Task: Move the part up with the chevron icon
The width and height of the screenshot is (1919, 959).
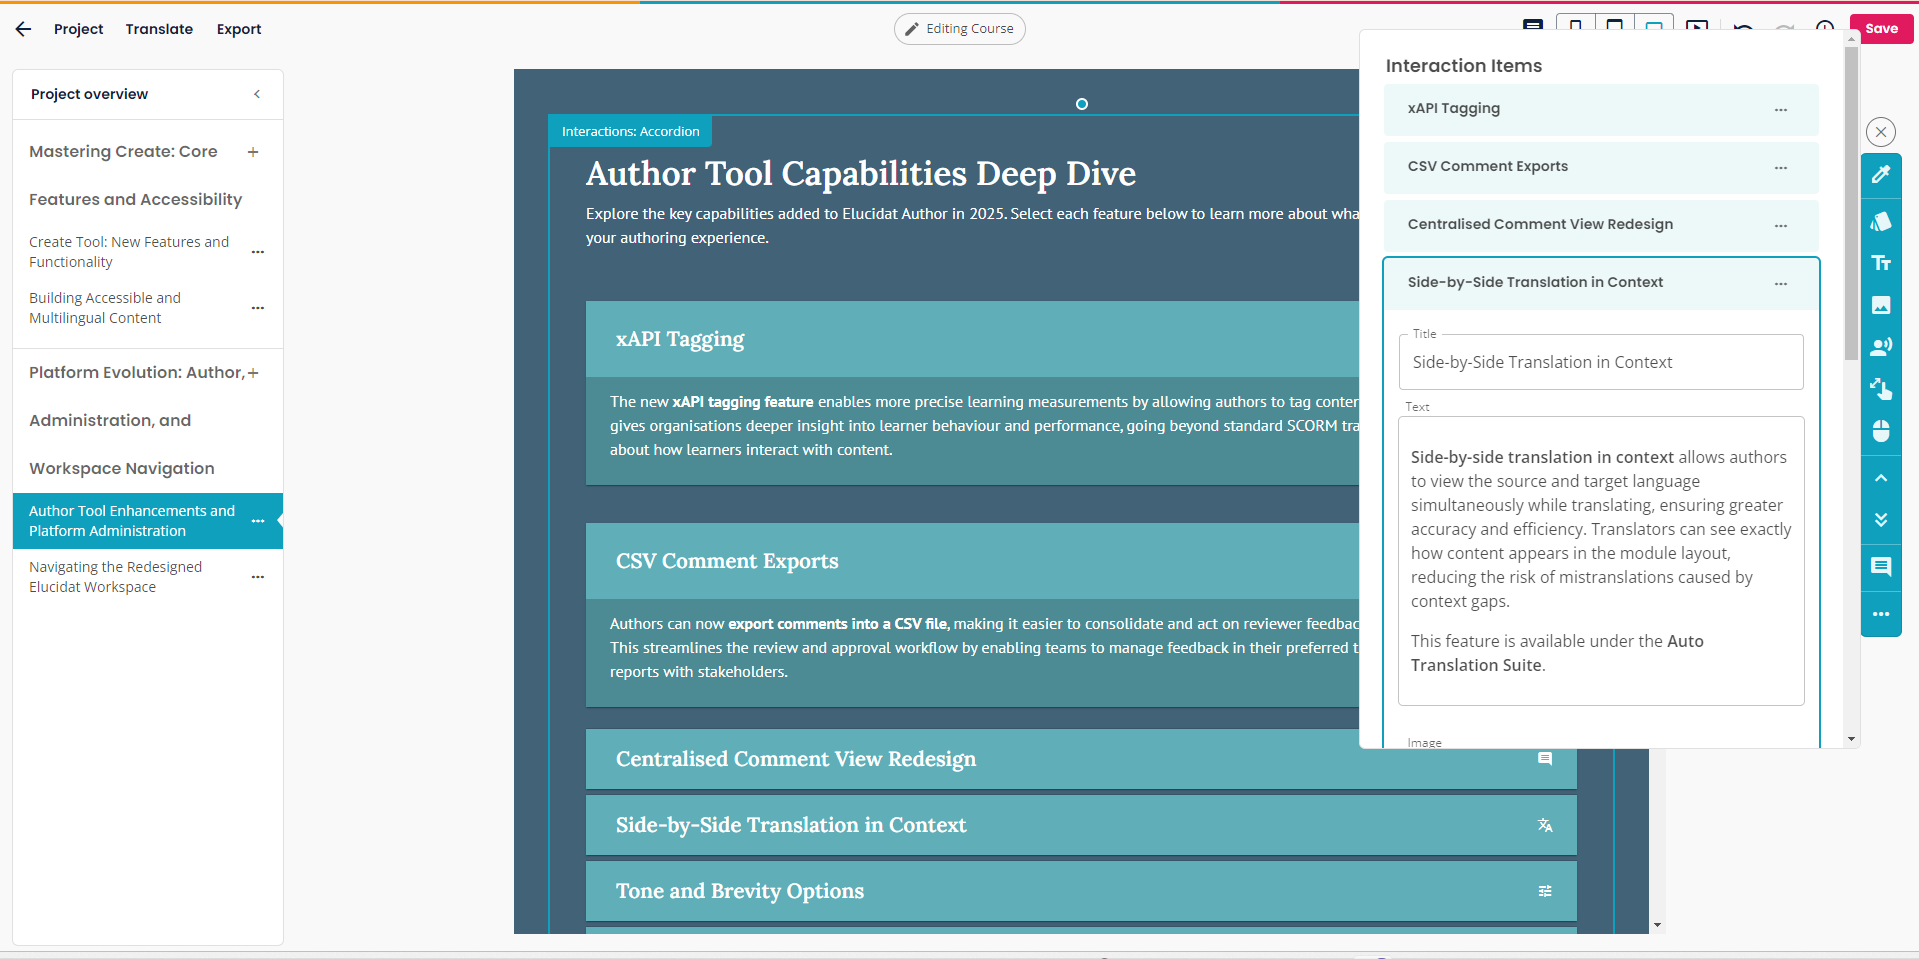Action: coord(1881,478)
